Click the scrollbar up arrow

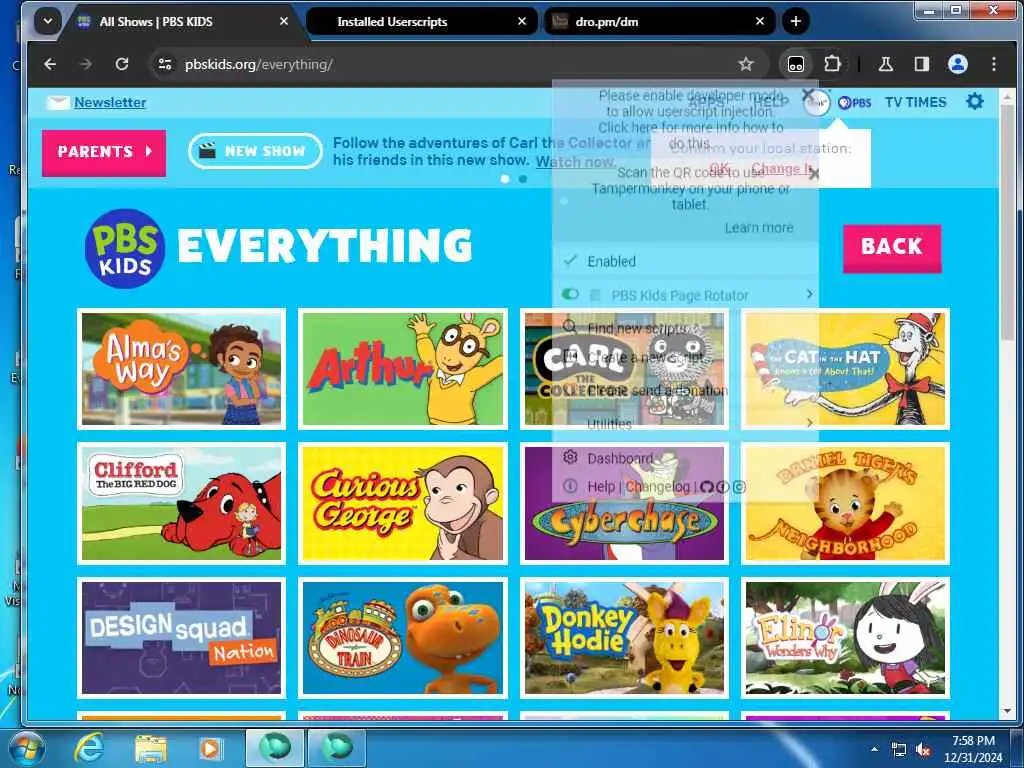1006,98
